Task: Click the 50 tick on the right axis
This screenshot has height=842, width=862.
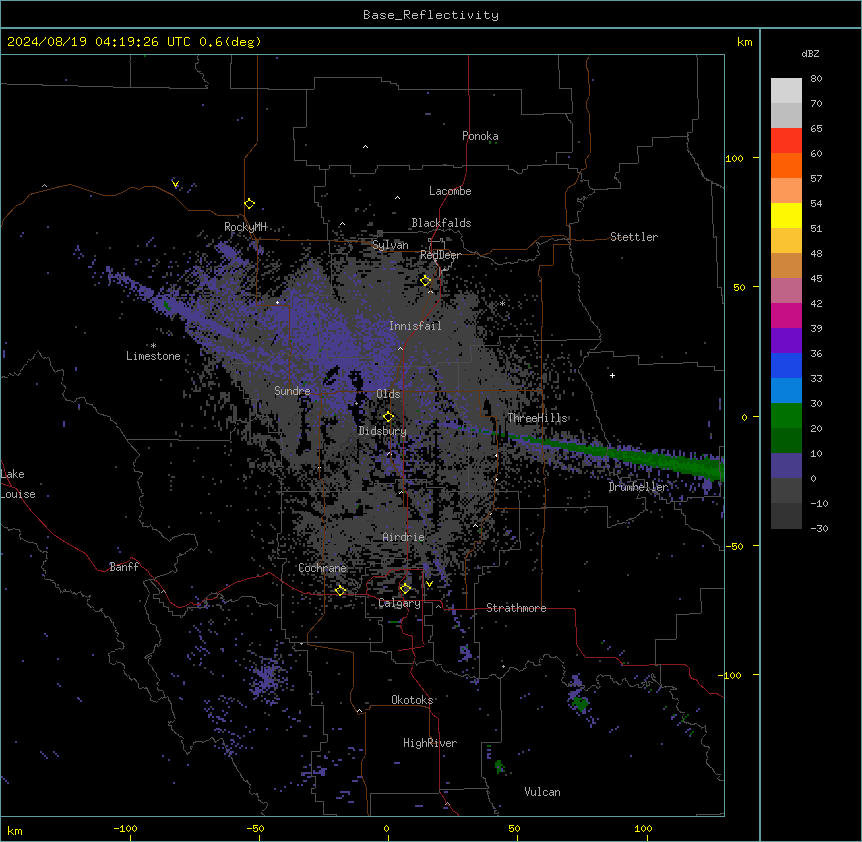Action: [739, 287]
